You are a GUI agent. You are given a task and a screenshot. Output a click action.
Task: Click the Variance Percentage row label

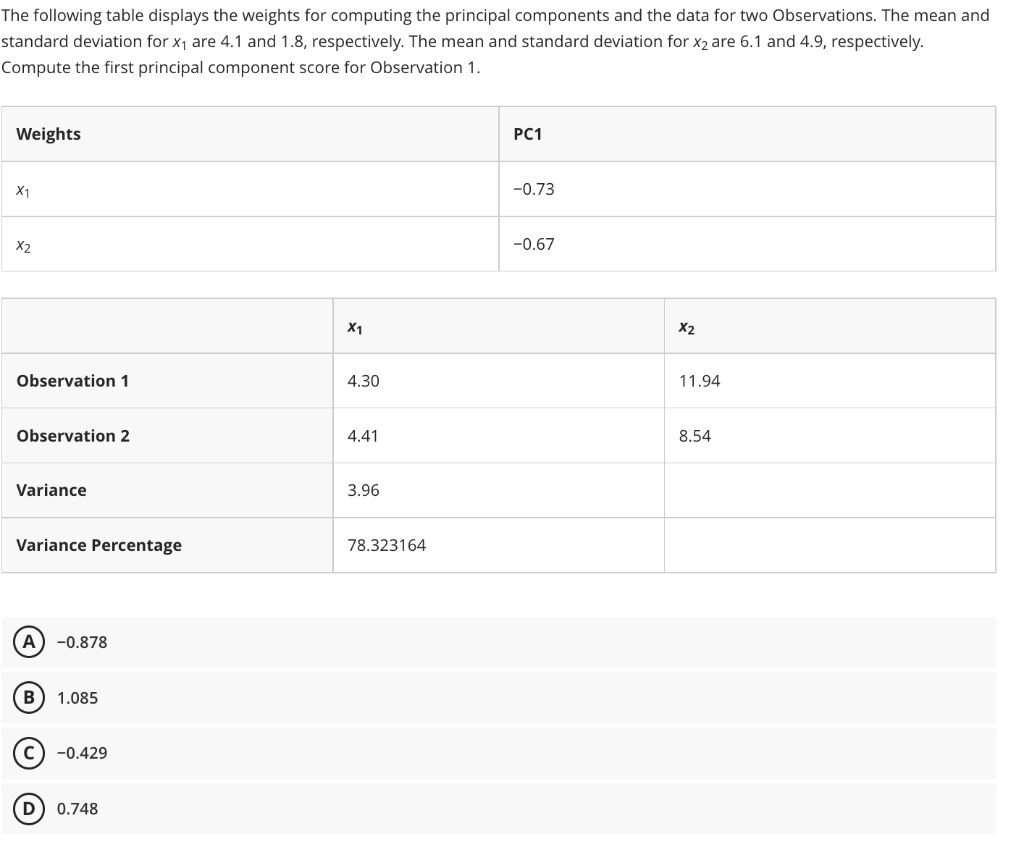98,545
